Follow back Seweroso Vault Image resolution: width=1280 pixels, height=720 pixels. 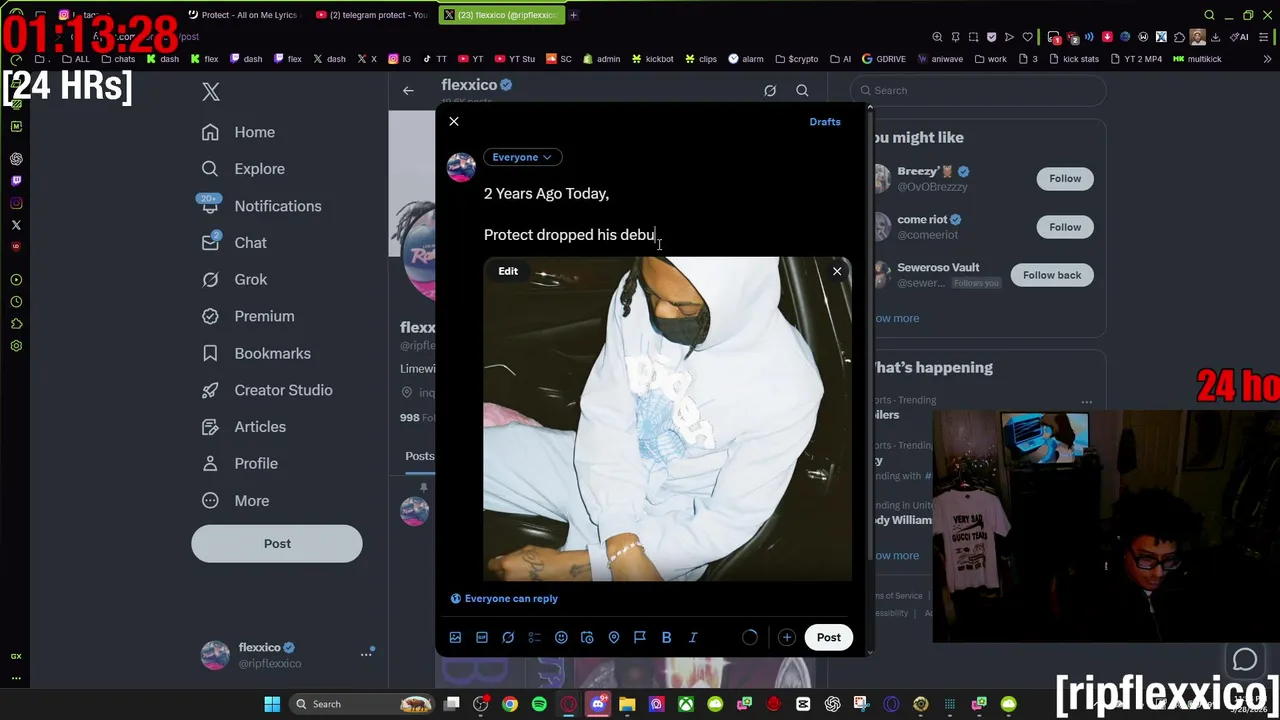tap(1052, 275)
